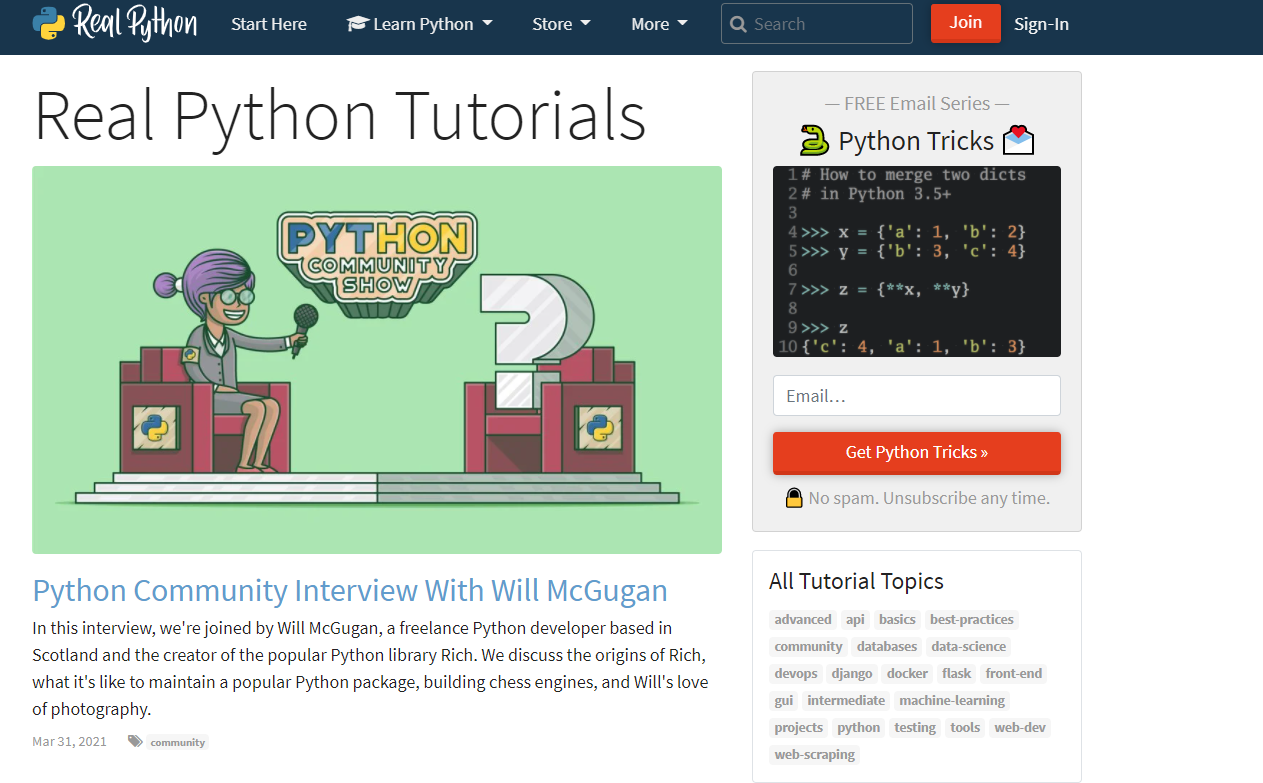Screen dimensions: 1263x783
Task: Select the api topic tag
Action: 855,619
